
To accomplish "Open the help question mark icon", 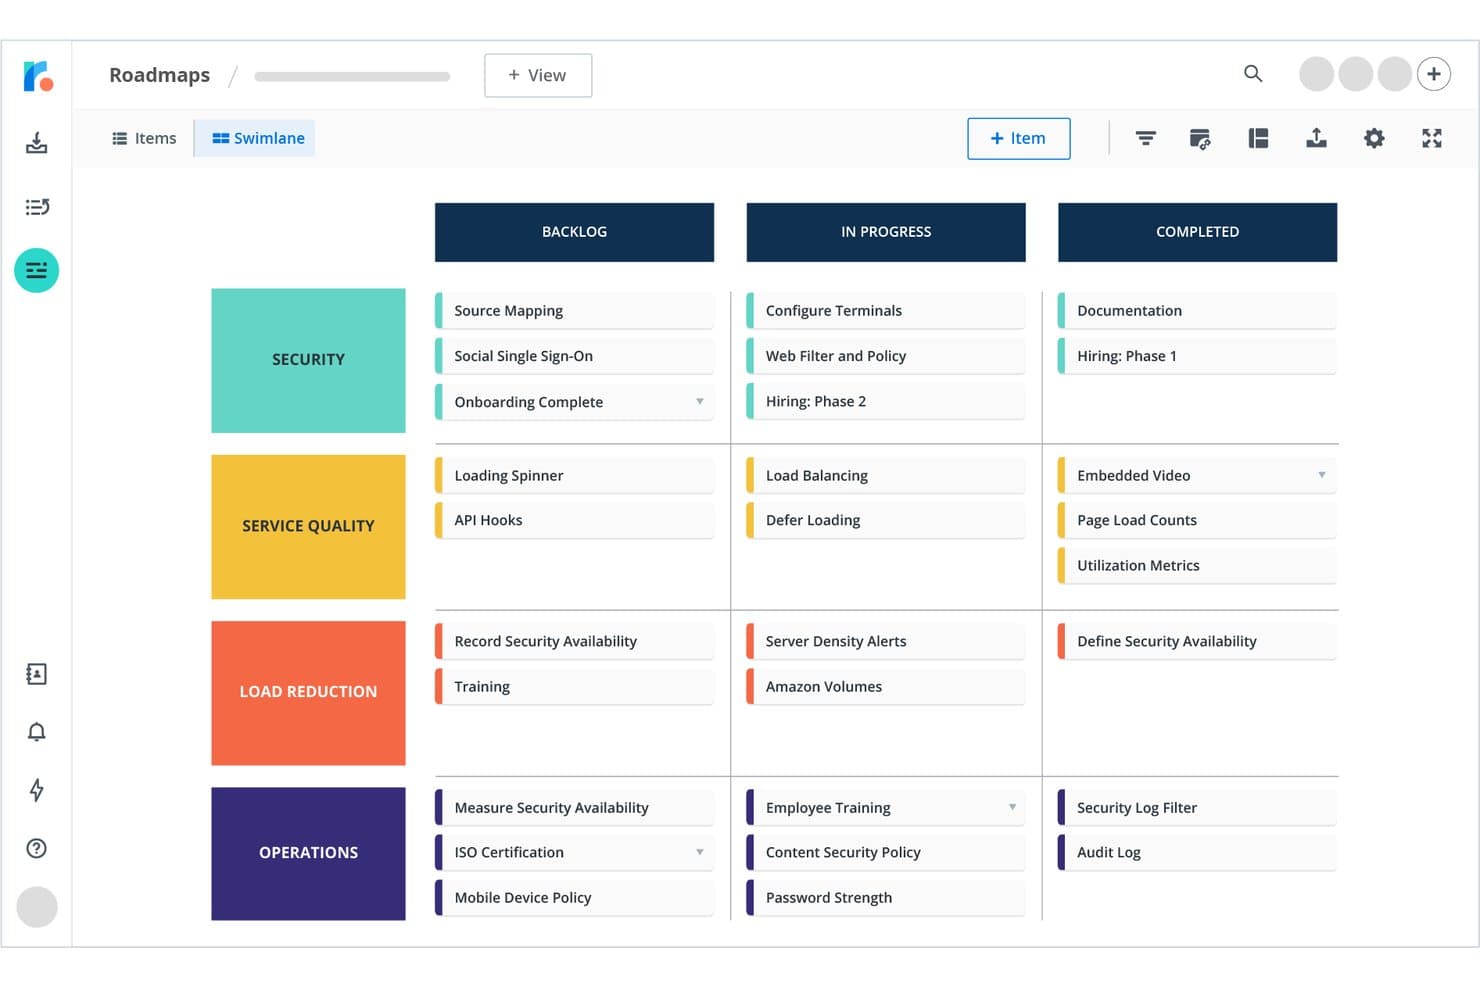I will click(37, 848).
